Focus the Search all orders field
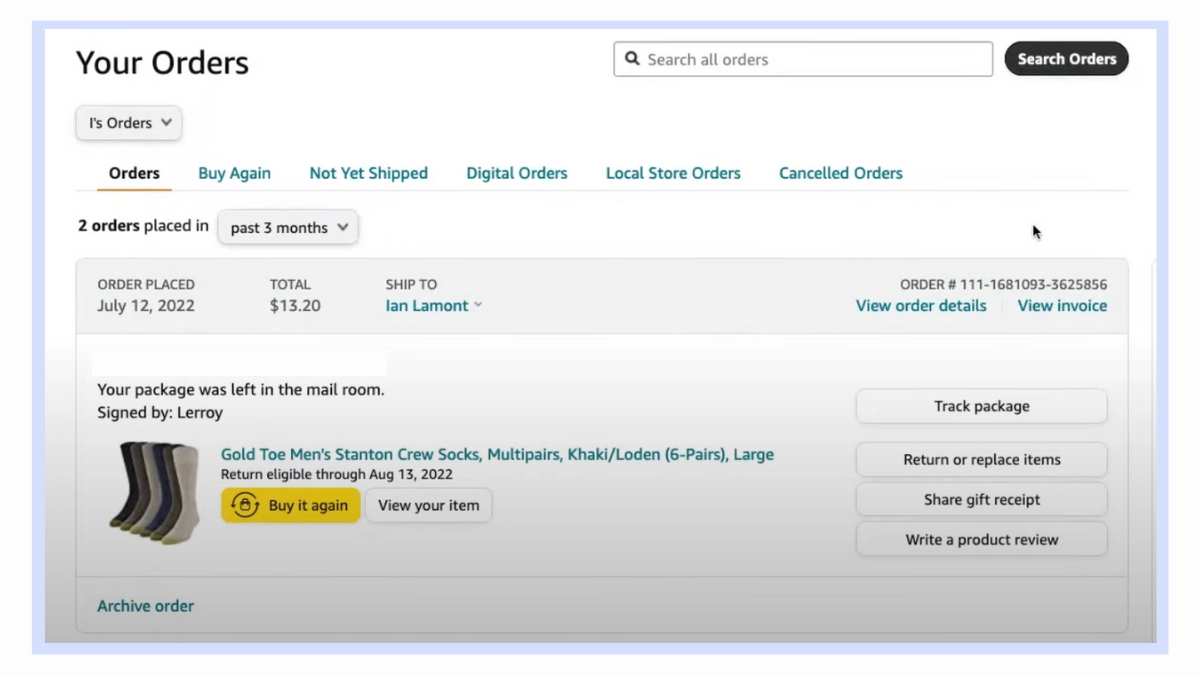This screenshot has height=675, width=1200. [803, 59]
